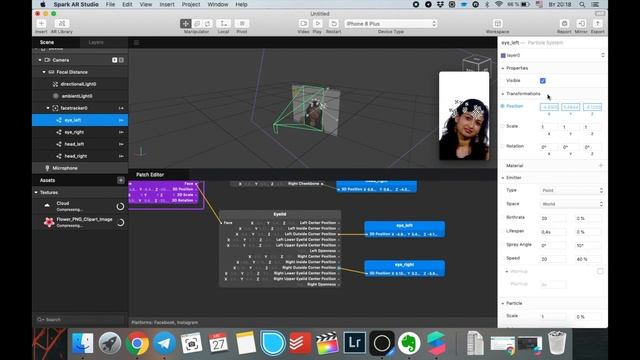Viewport: 640px width, 360px height.
Task: Switch to the Scene tab
Action: click(47, 42)
